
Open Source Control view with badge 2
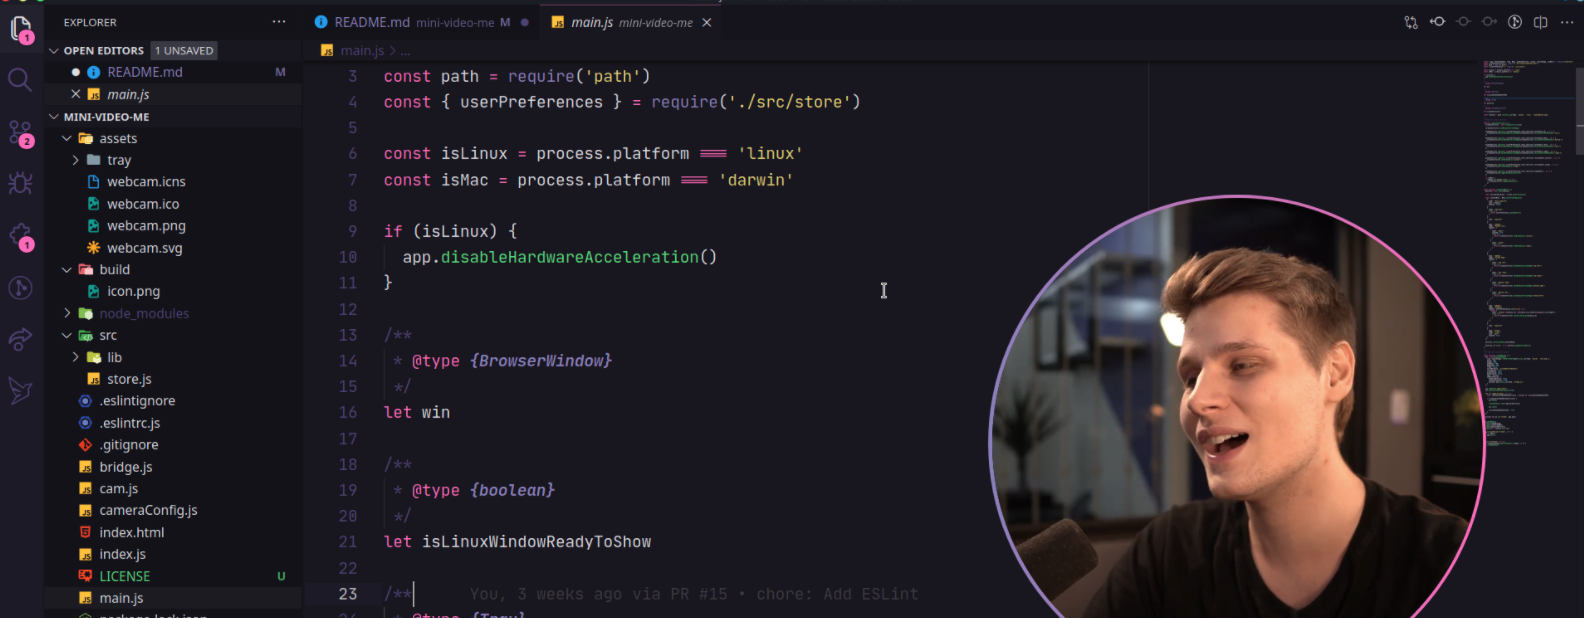[20, 133]
